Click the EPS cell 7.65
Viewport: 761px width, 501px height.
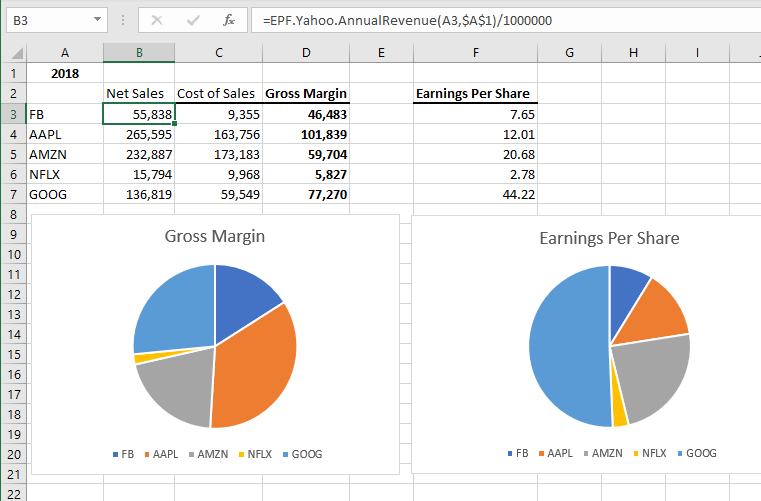coord(476,114)
